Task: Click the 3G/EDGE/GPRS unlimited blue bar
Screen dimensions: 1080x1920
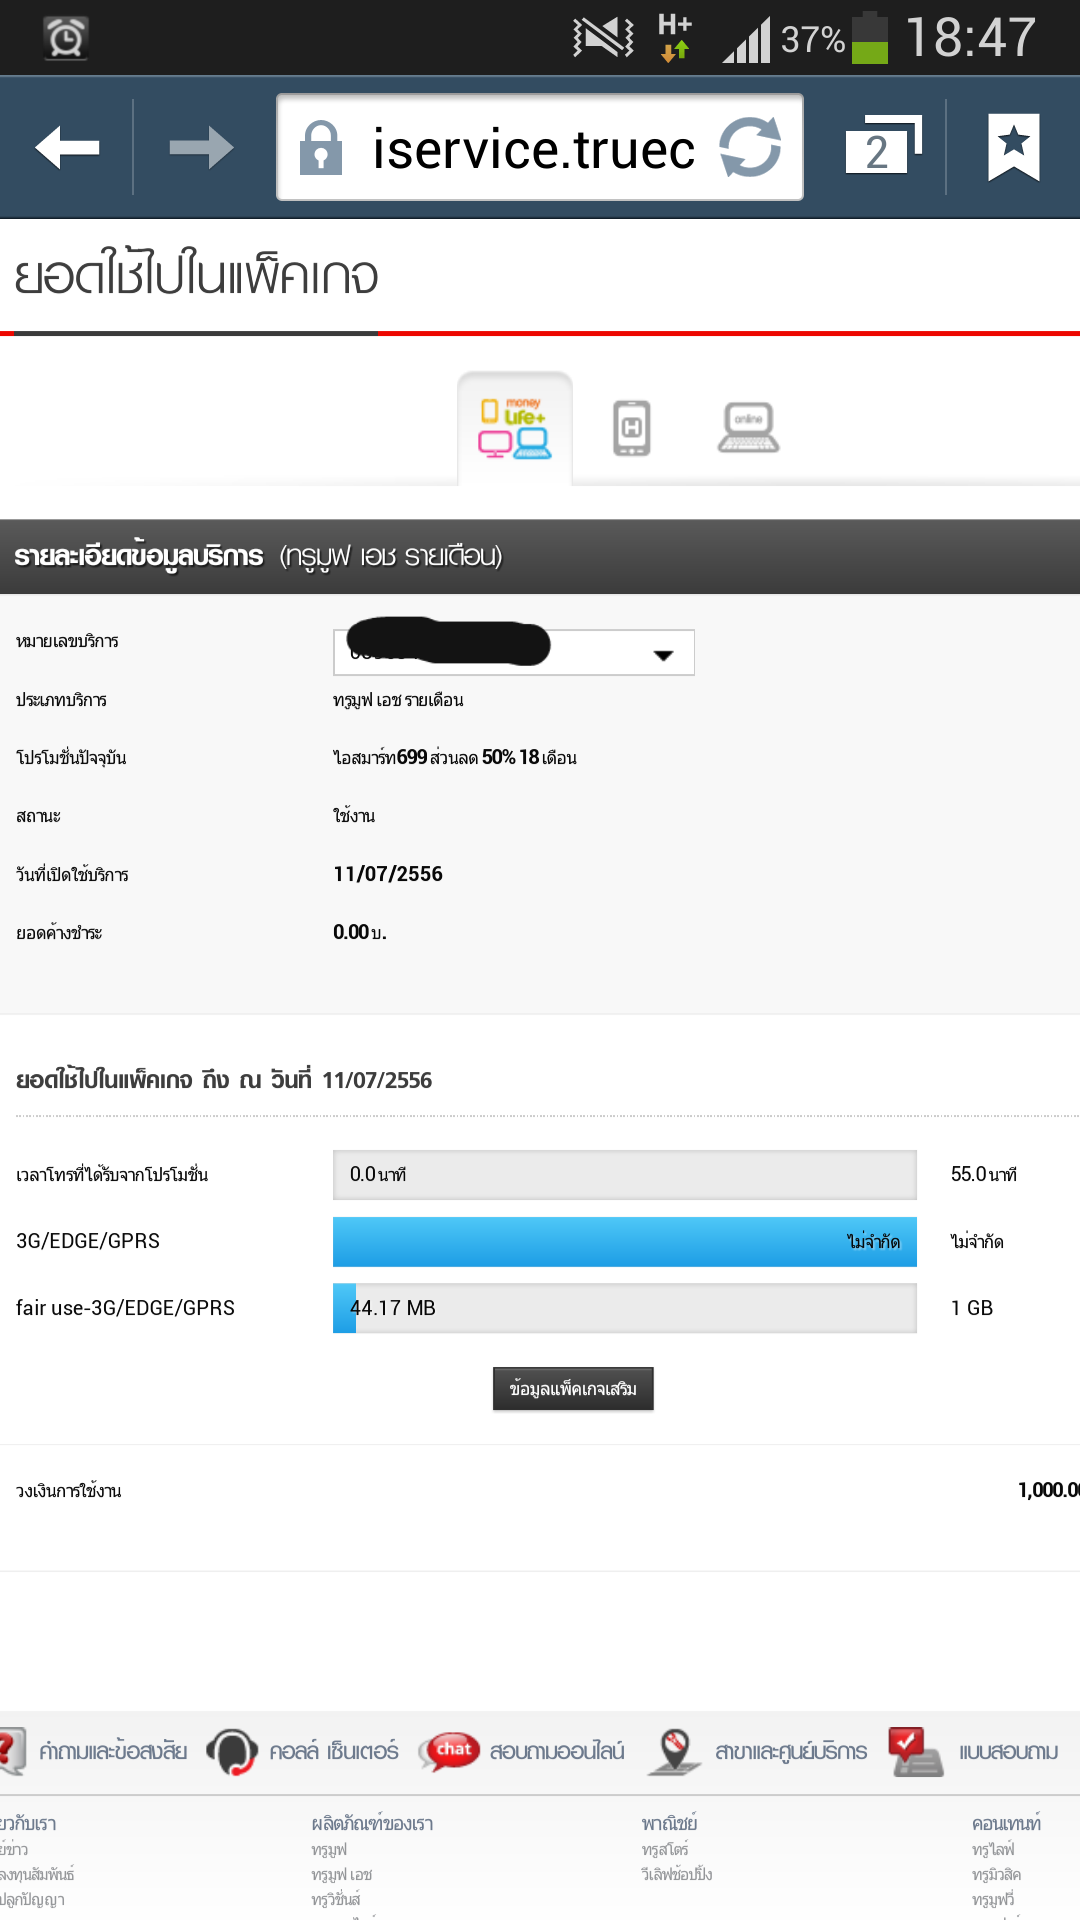Action: (625, 1241)
